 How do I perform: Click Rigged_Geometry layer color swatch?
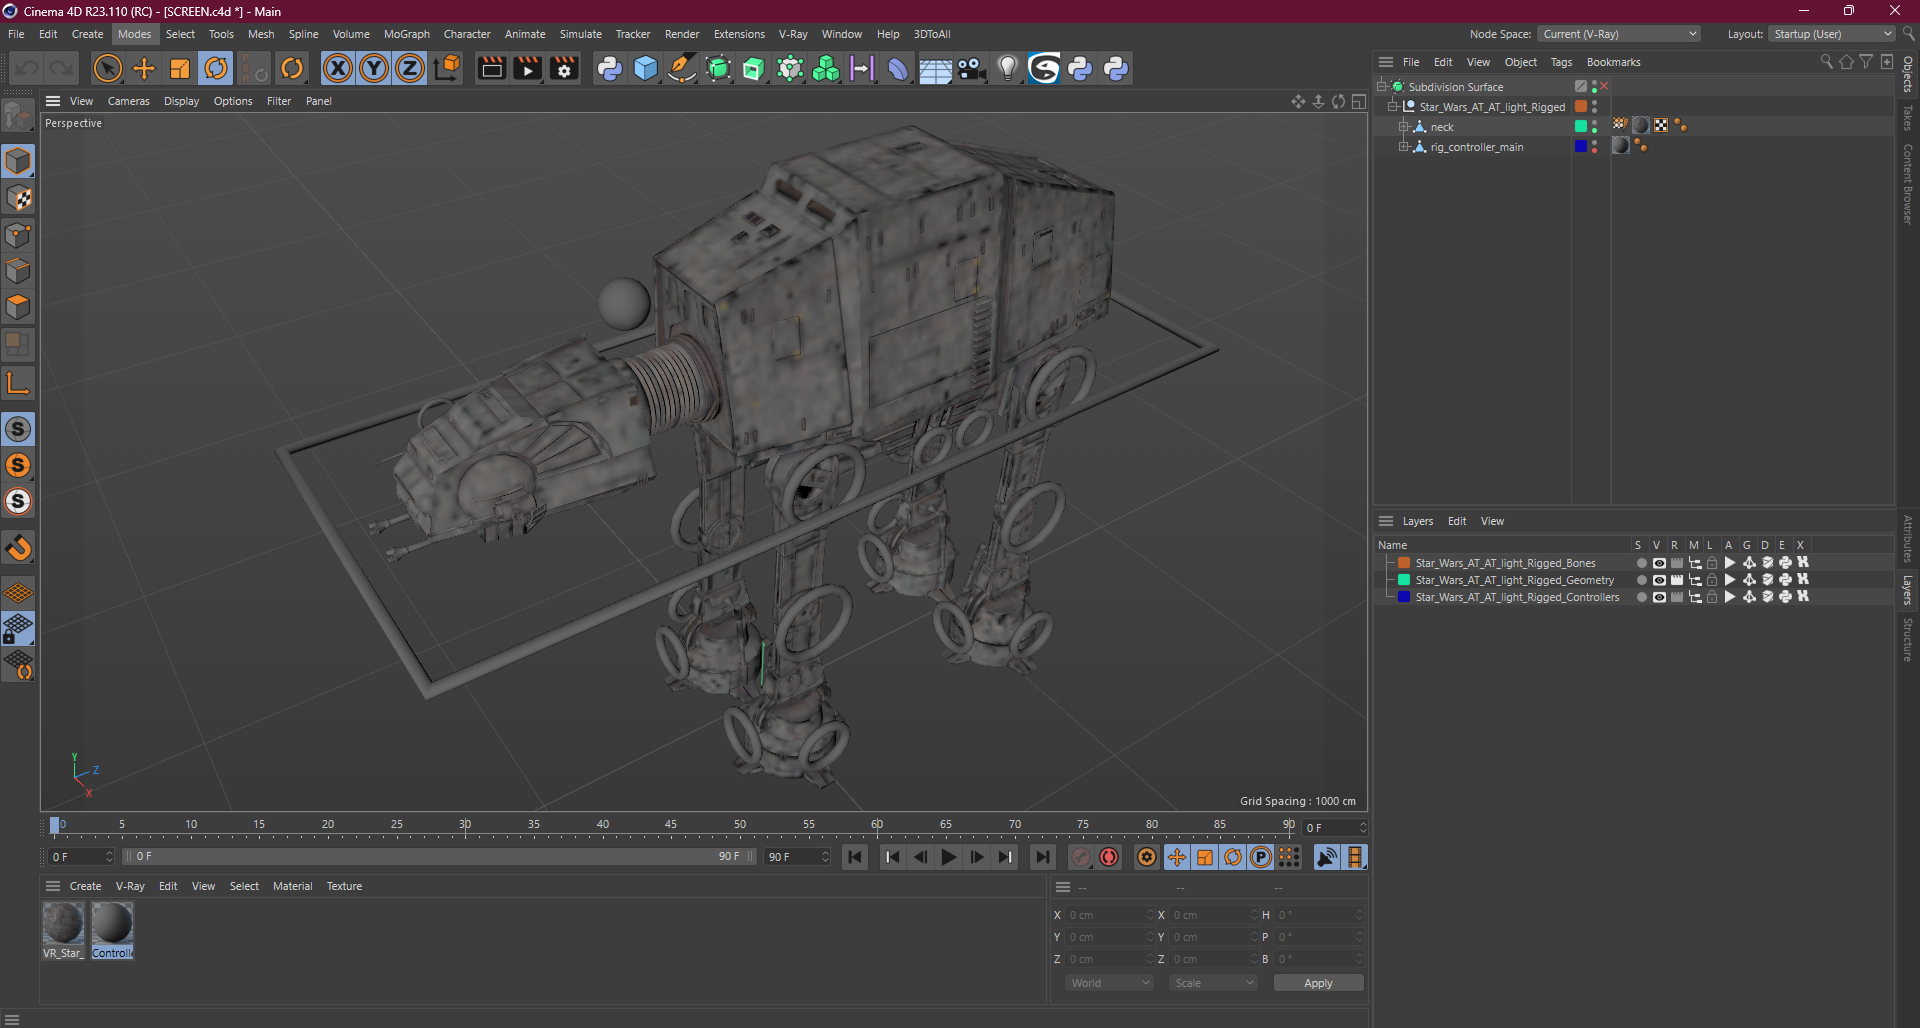point(1403,580)
